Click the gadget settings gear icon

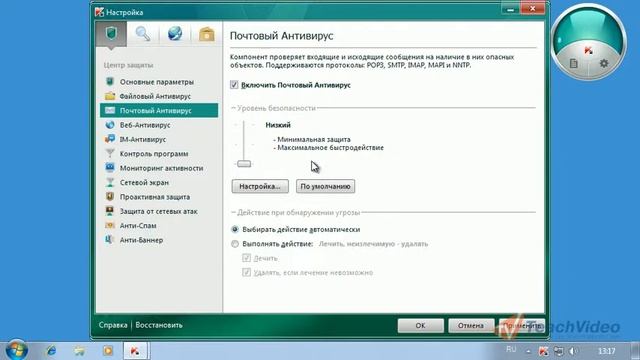(604, 63)
